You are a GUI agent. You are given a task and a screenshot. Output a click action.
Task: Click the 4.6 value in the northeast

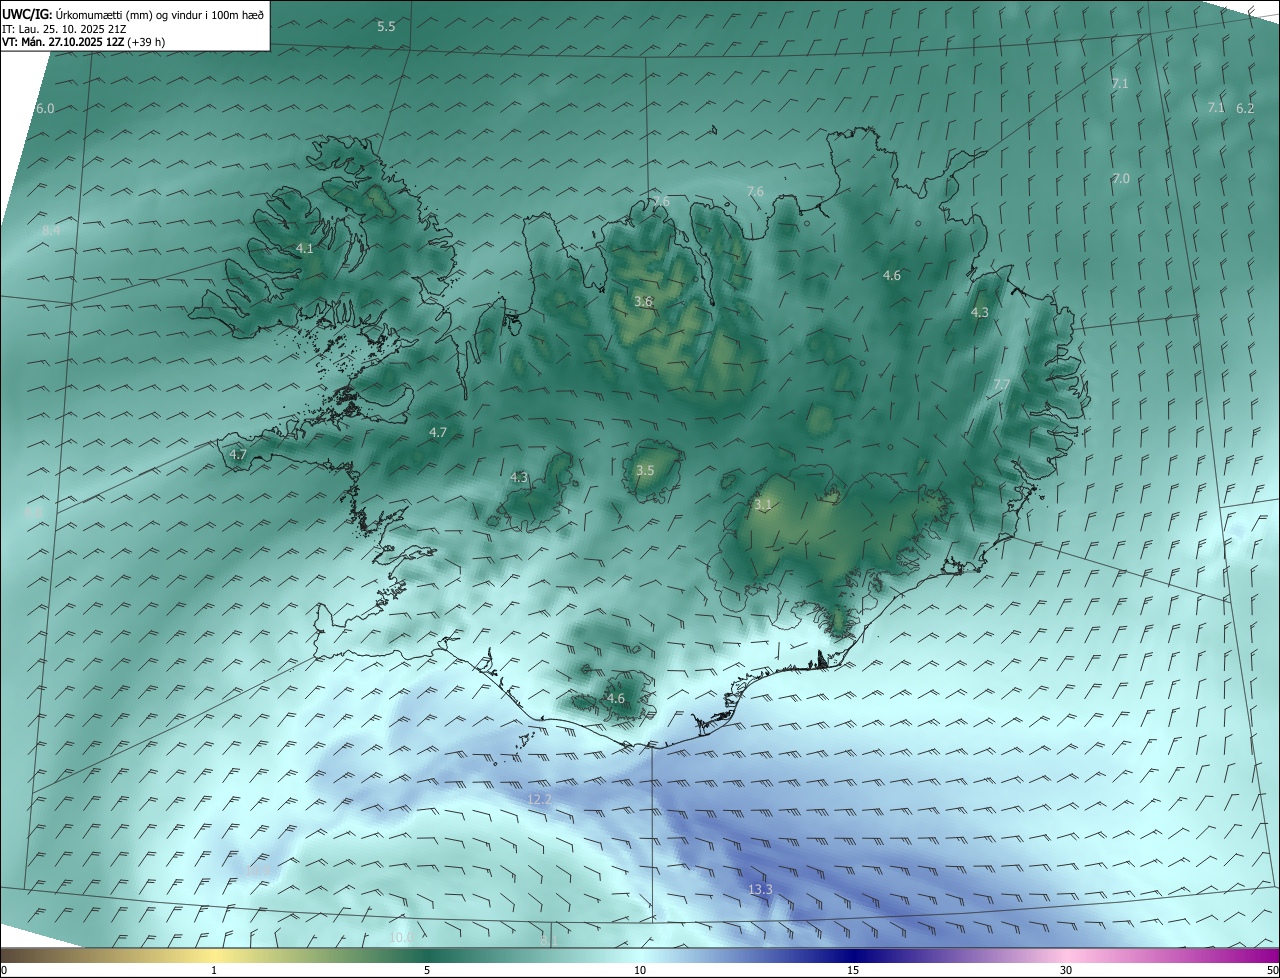892,275
